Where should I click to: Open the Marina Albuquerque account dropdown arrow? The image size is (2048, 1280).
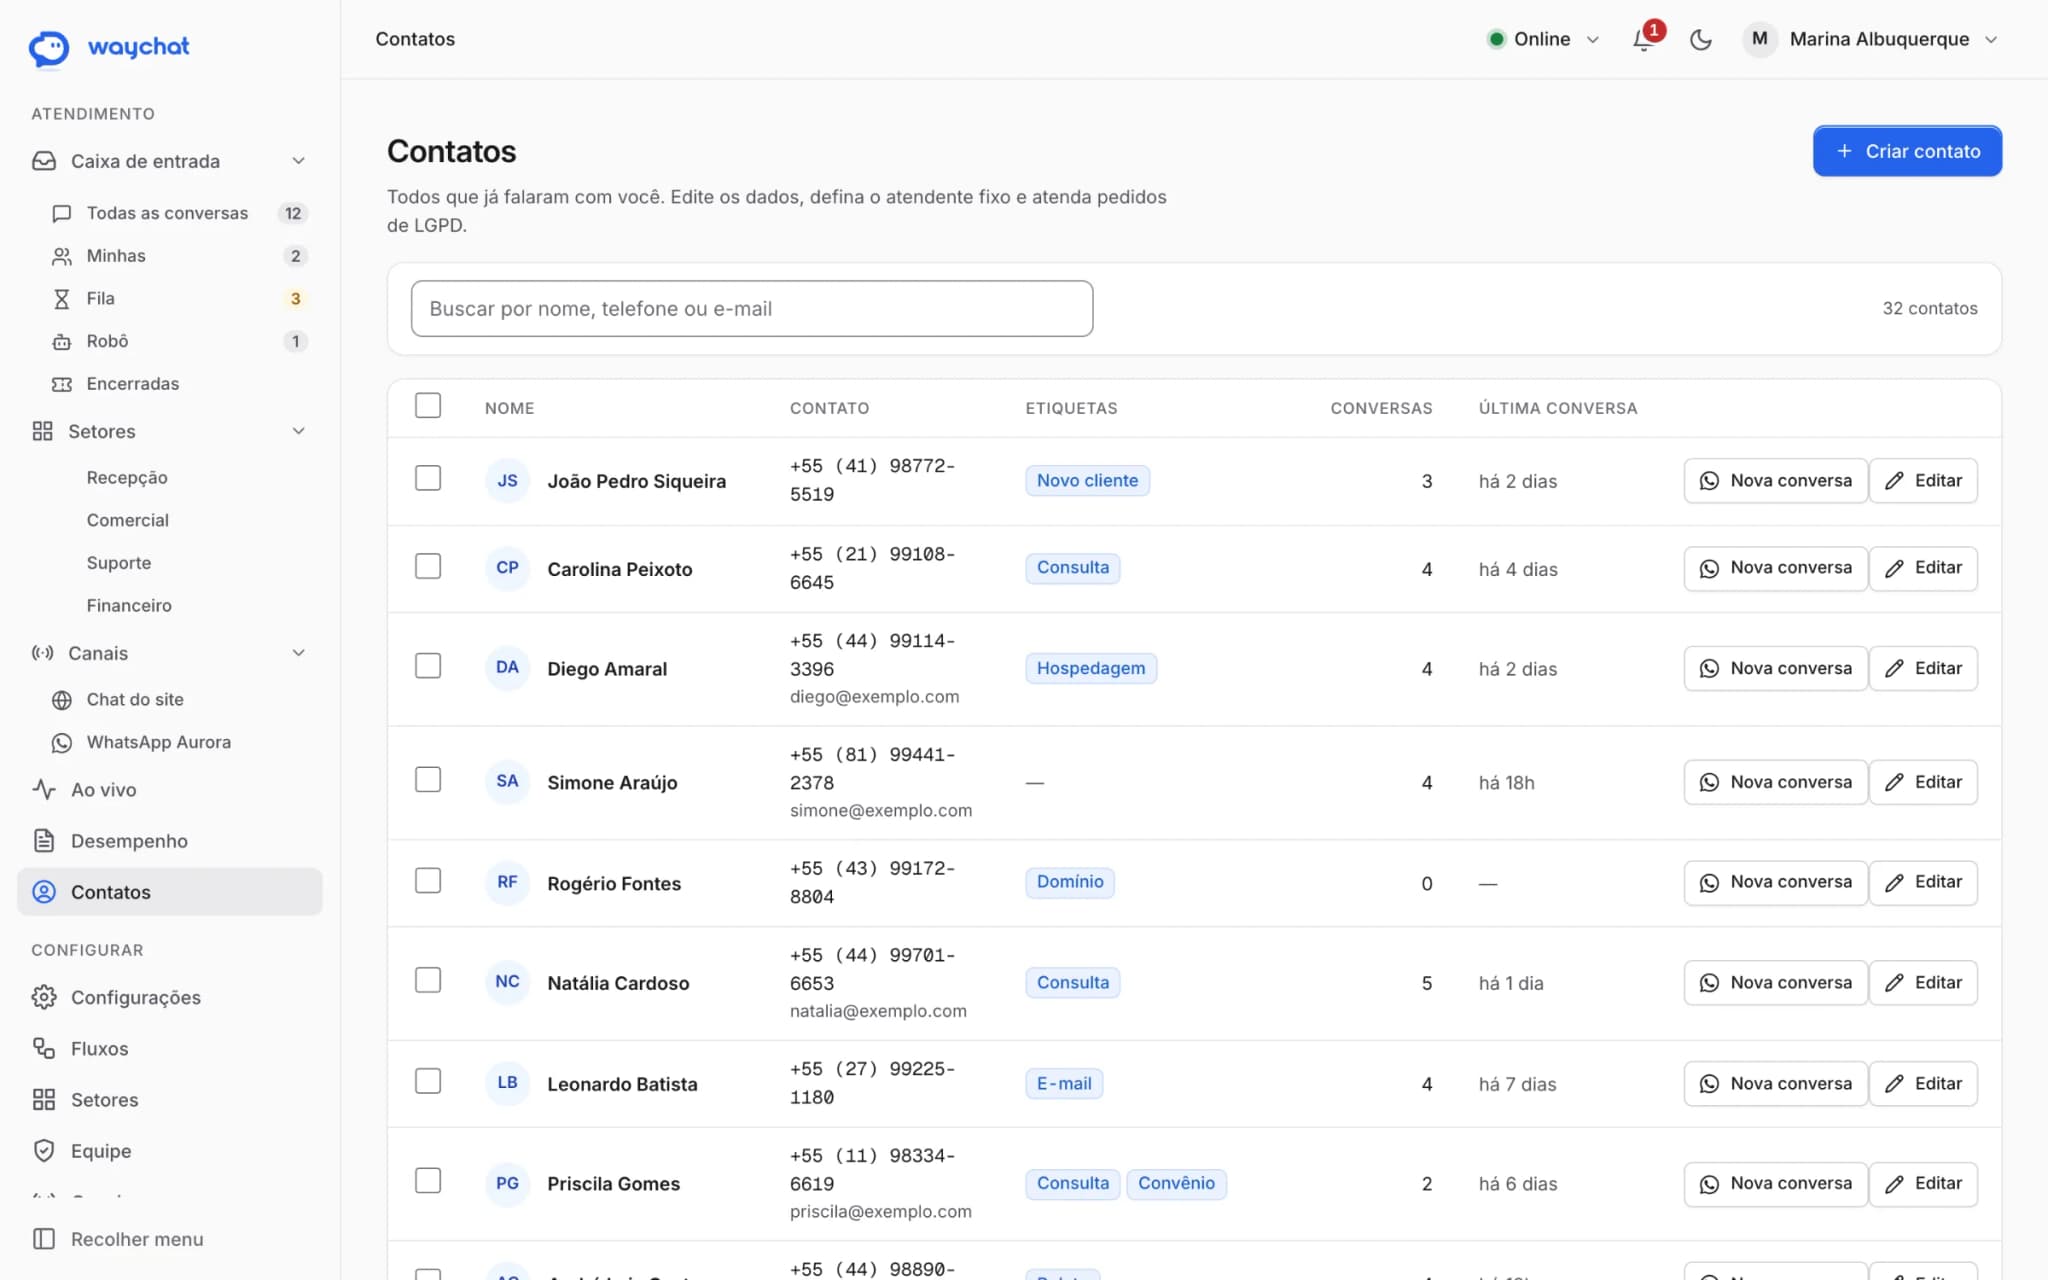coord(1990,40)
